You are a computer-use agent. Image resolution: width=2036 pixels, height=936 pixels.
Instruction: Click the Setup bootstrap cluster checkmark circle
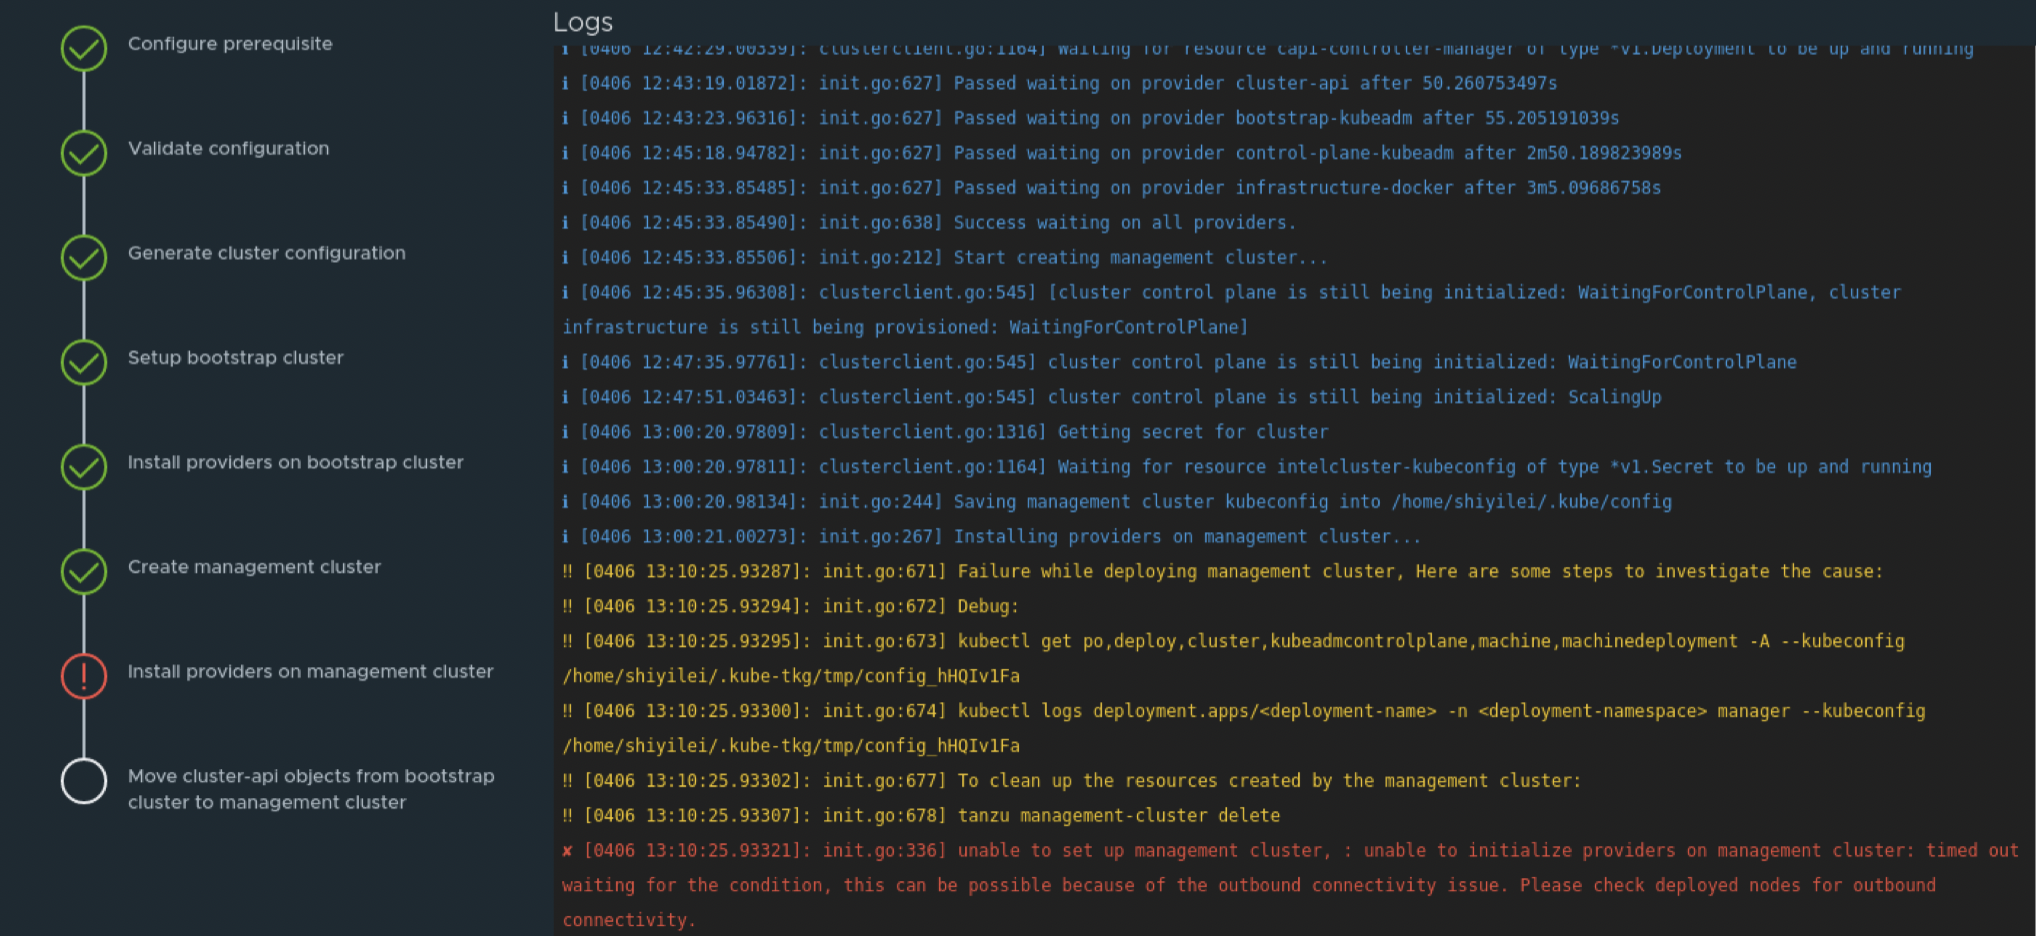tap(84, 362)
